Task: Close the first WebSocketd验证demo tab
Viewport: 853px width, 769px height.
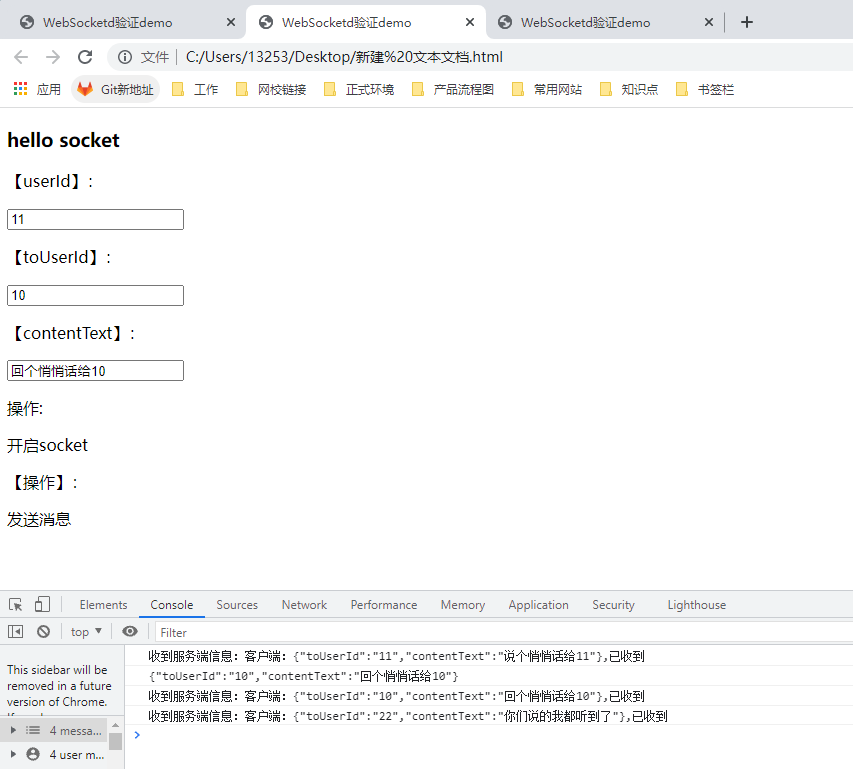Action: click(231, 22)
